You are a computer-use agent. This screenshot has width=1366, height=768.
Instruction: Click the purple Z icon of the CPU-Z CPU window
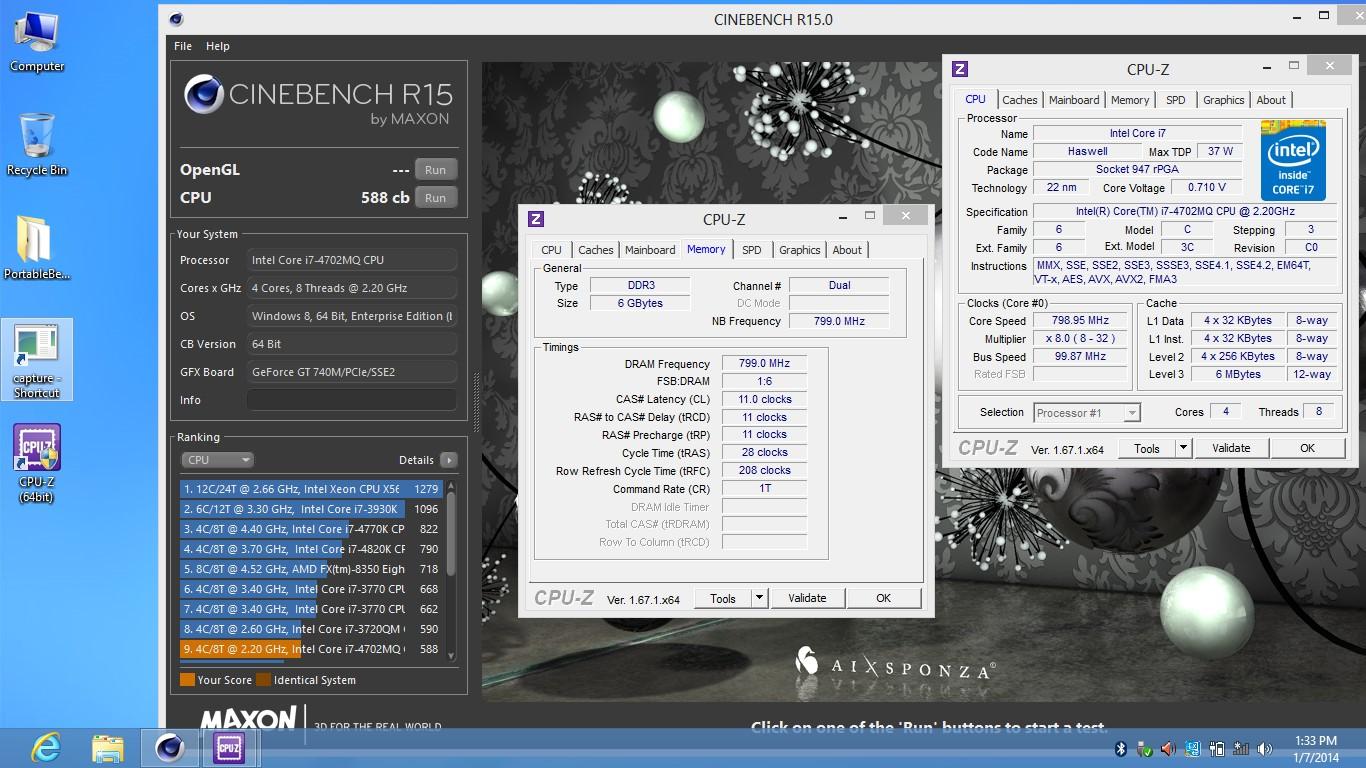tap(960, 69)
